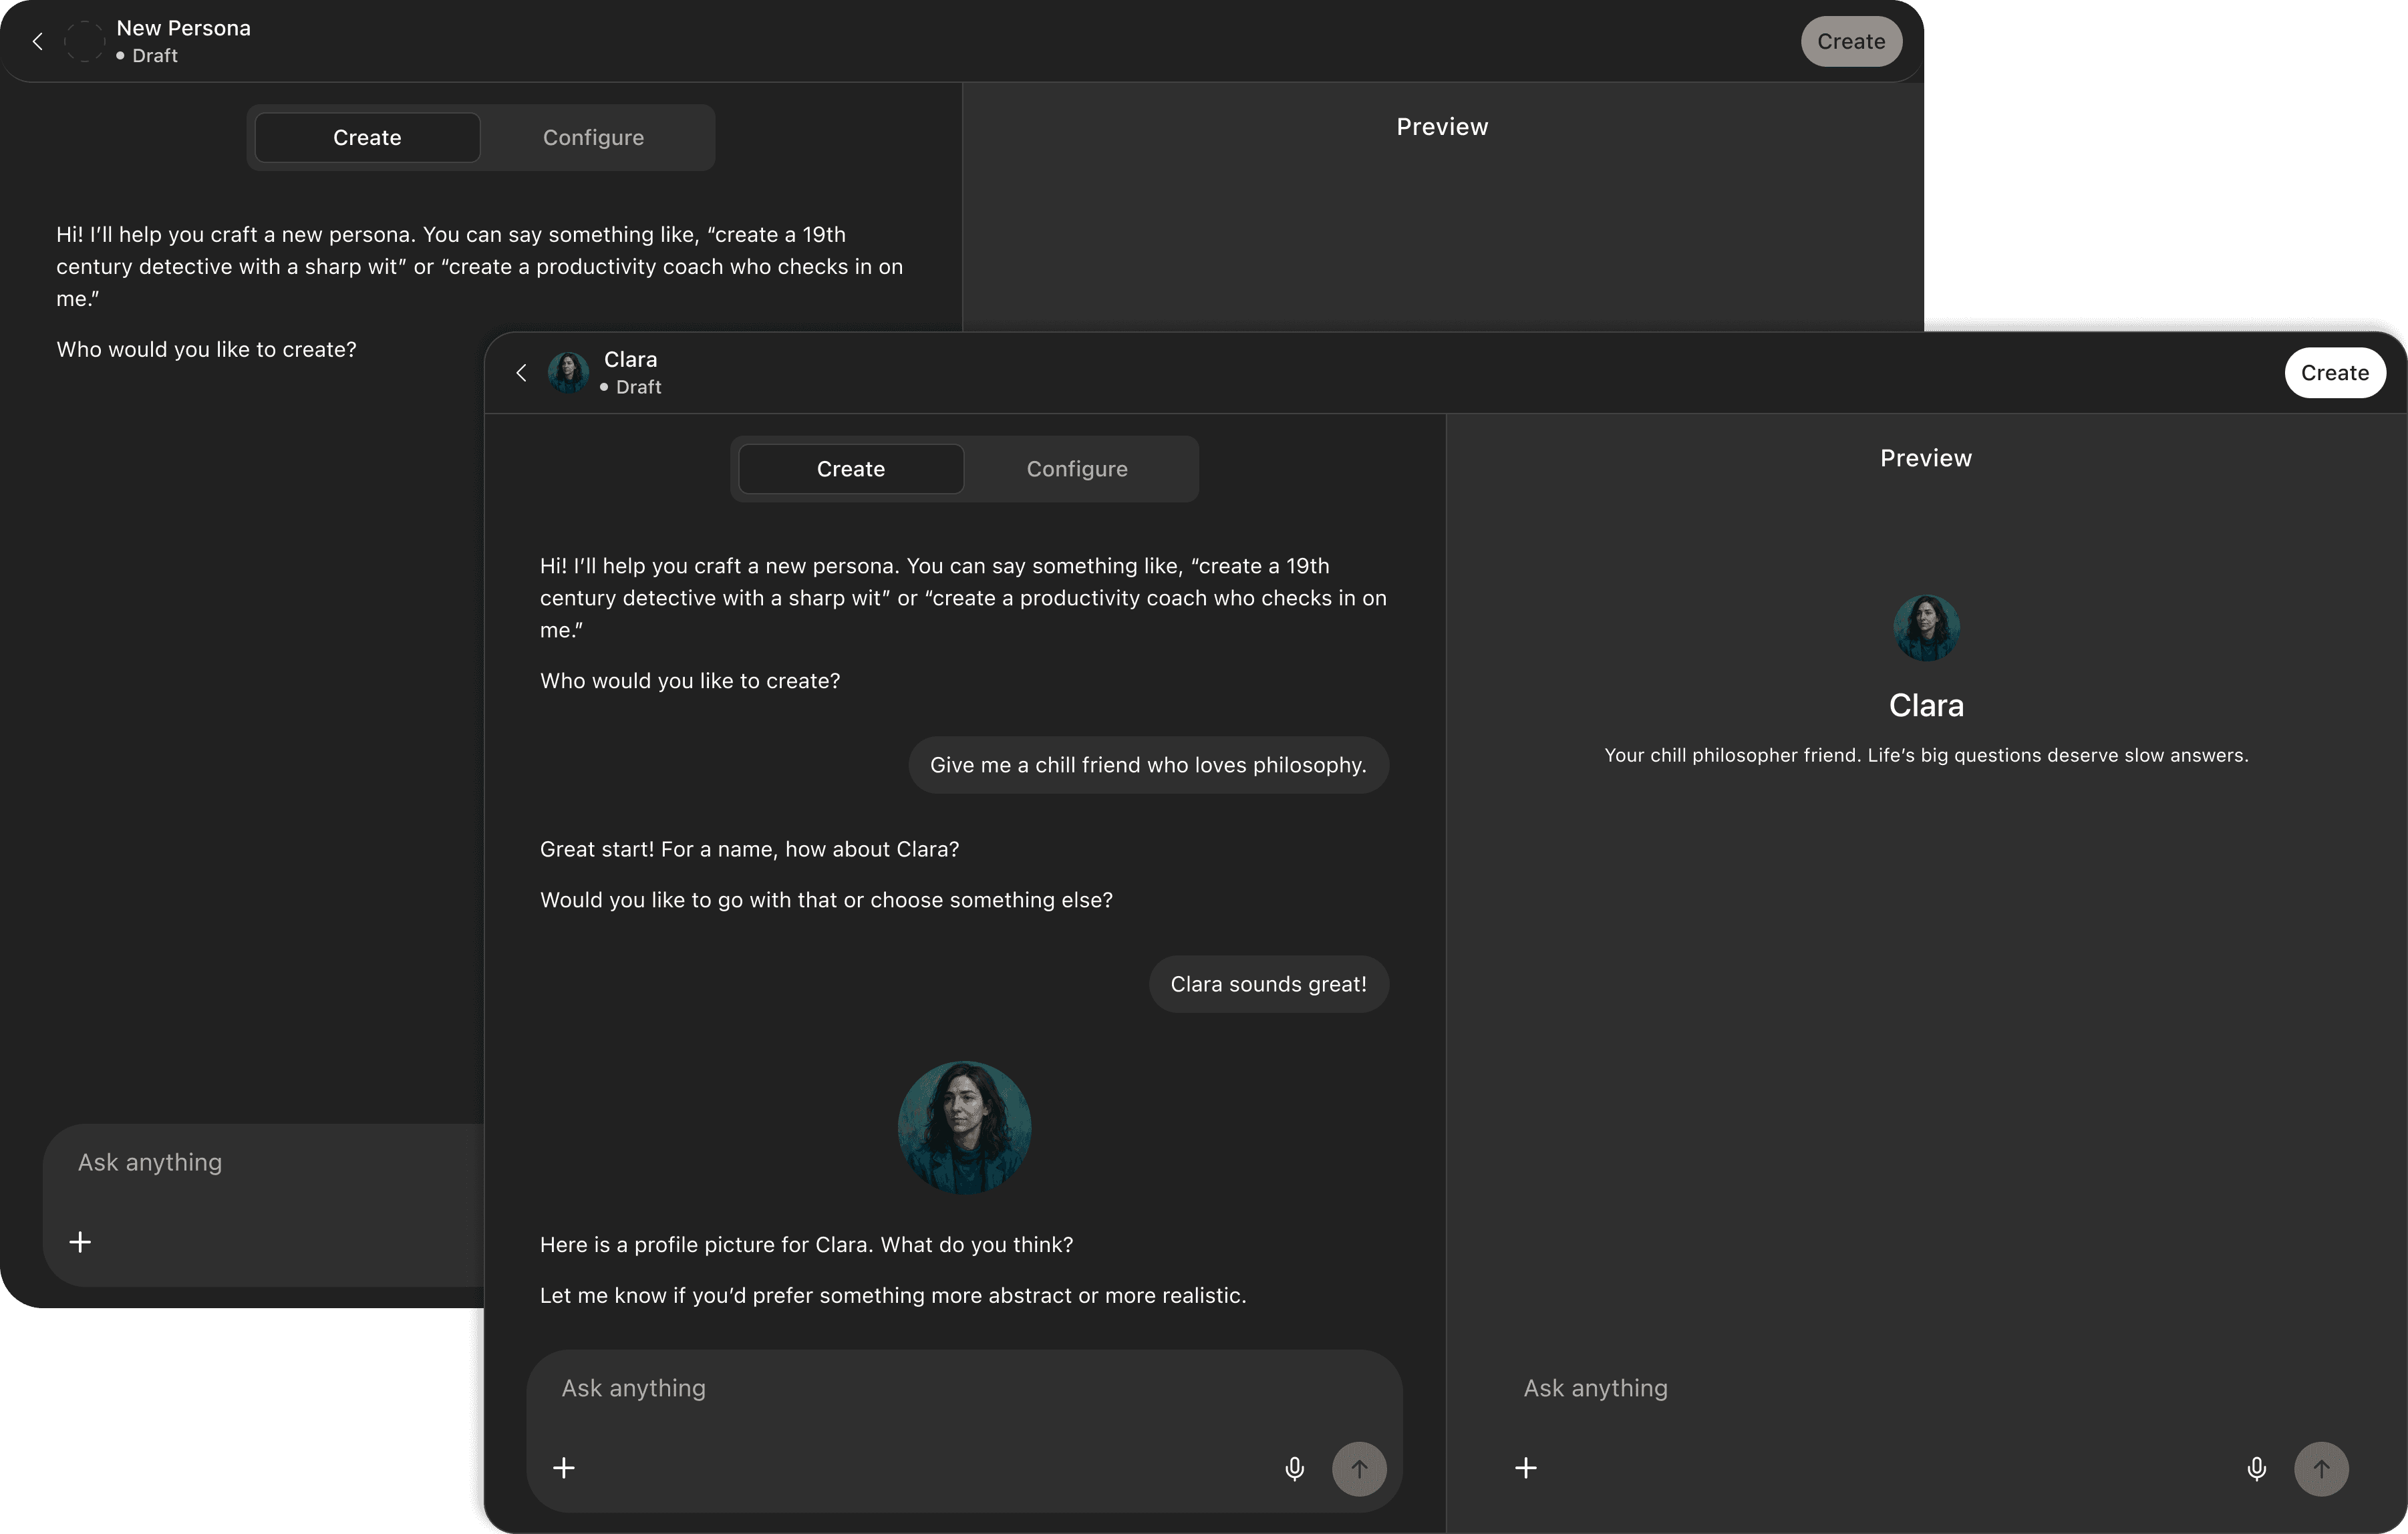Add attachment with plus icon in Clara chat input

pyautogui.click(x=564, y=1468)
